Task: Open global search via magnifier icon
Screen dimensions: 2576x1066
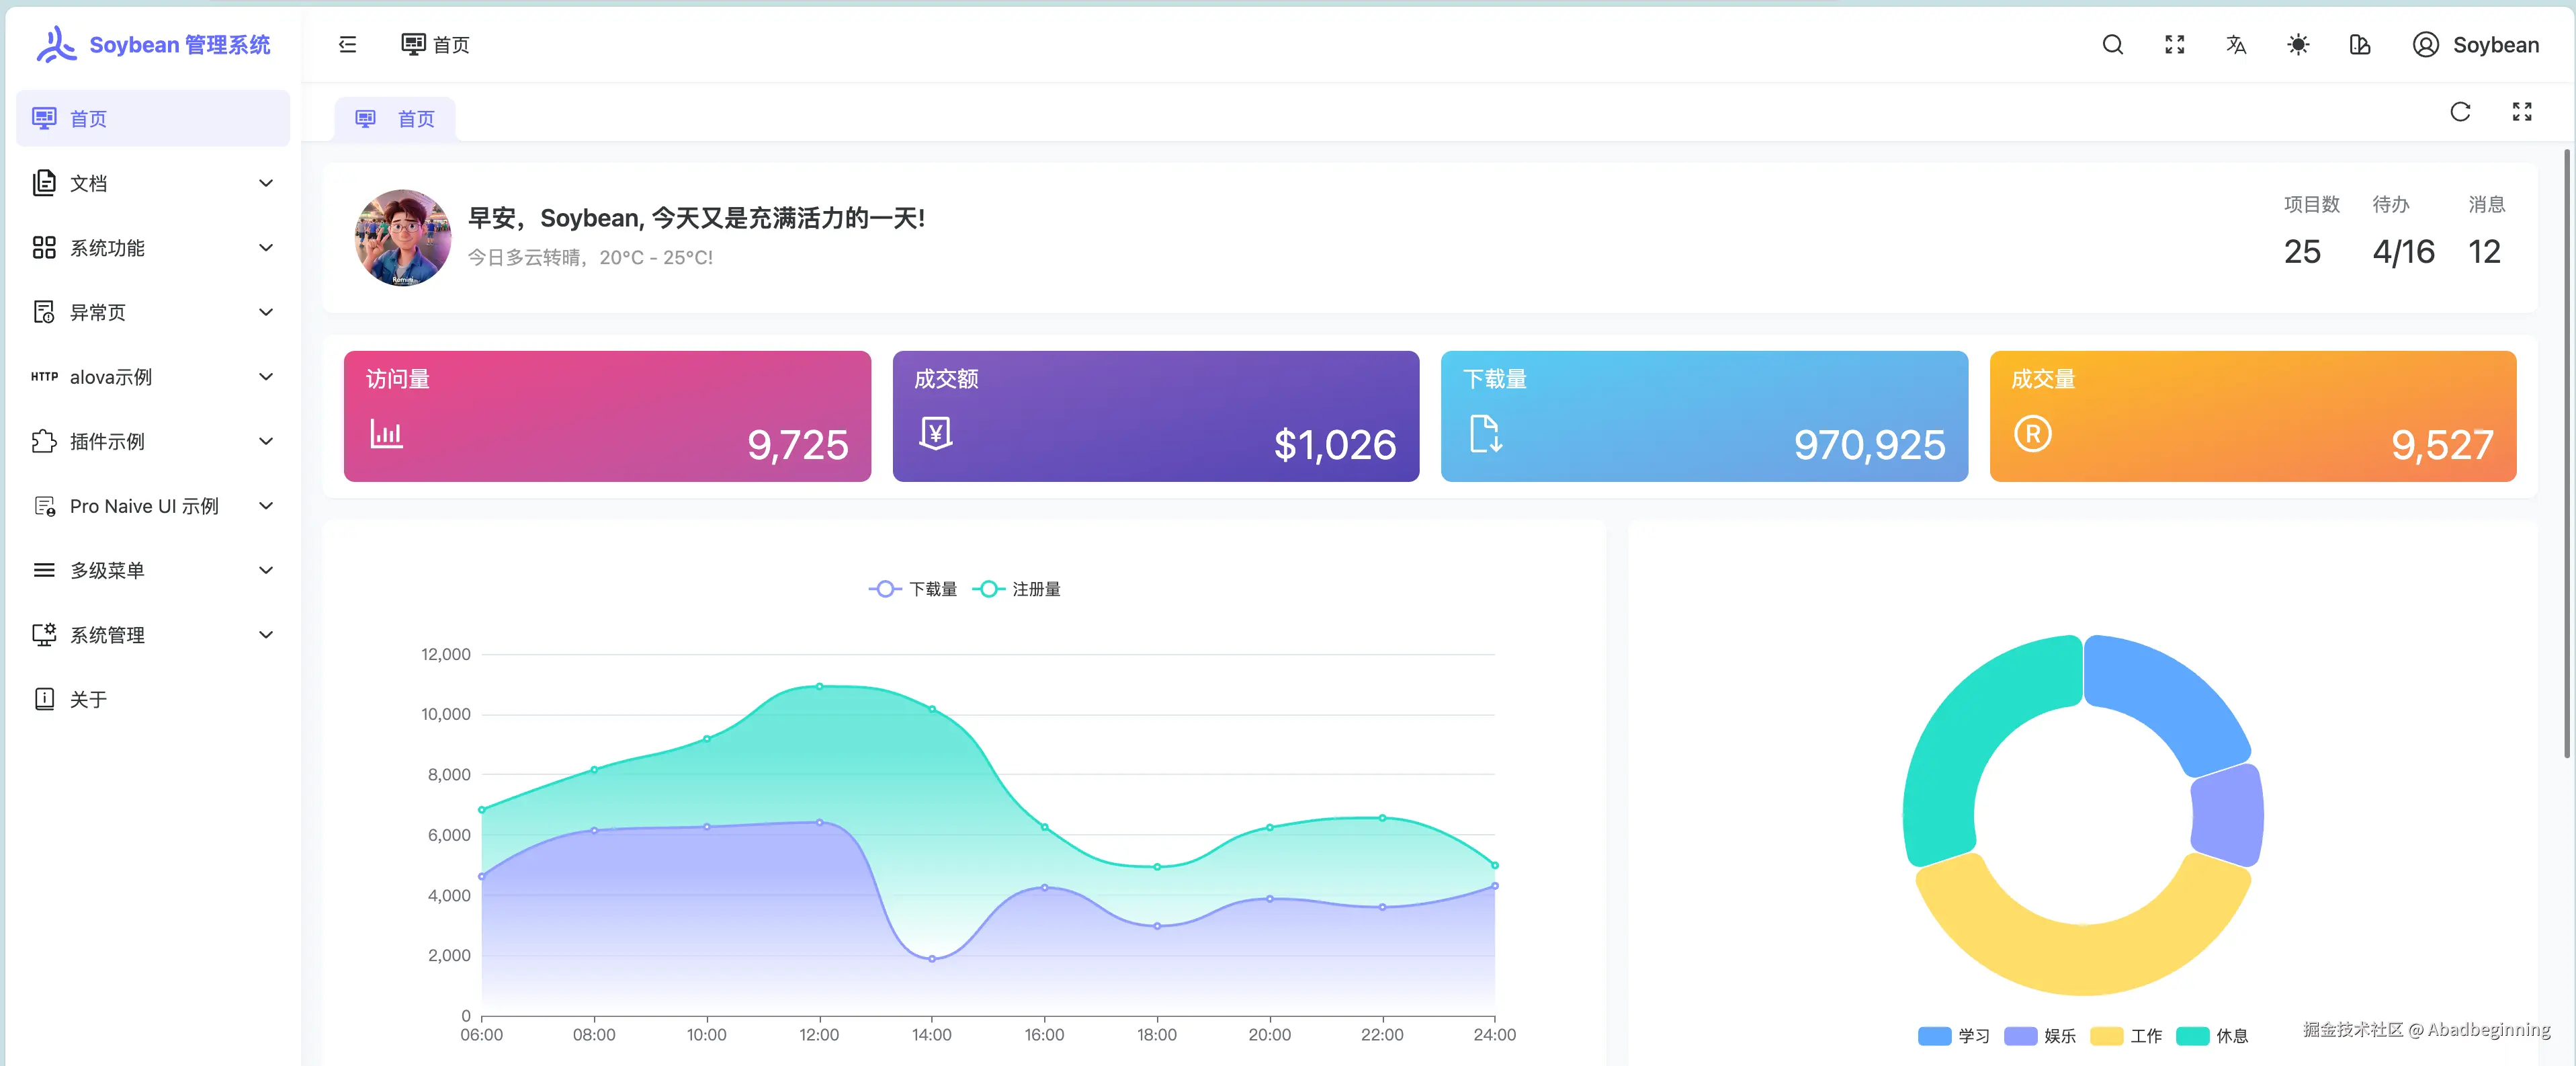Action: point(2112,45)
